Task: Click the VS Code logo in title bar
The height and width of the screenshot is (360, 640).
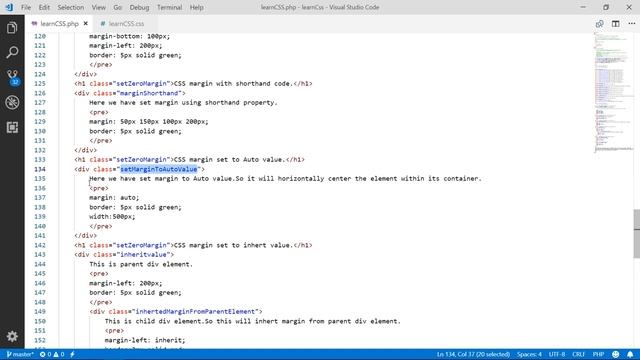Action: tap(9, 7)
